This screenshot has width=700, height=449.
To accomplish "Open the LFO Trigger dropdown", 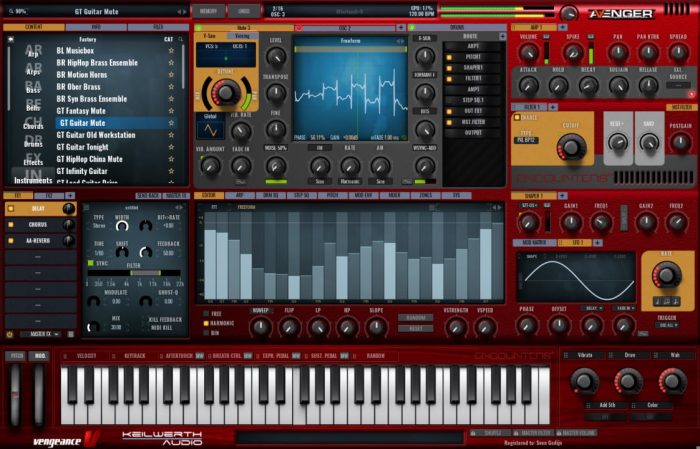I will pos(667,325).
